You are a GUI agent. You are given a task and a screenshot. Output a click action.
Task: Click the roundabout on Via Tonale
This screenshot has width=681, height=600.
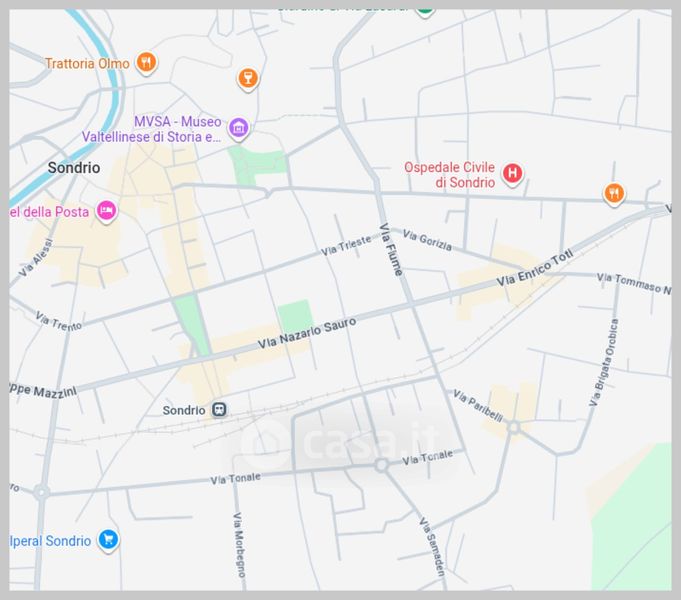(x=381, y=465)
